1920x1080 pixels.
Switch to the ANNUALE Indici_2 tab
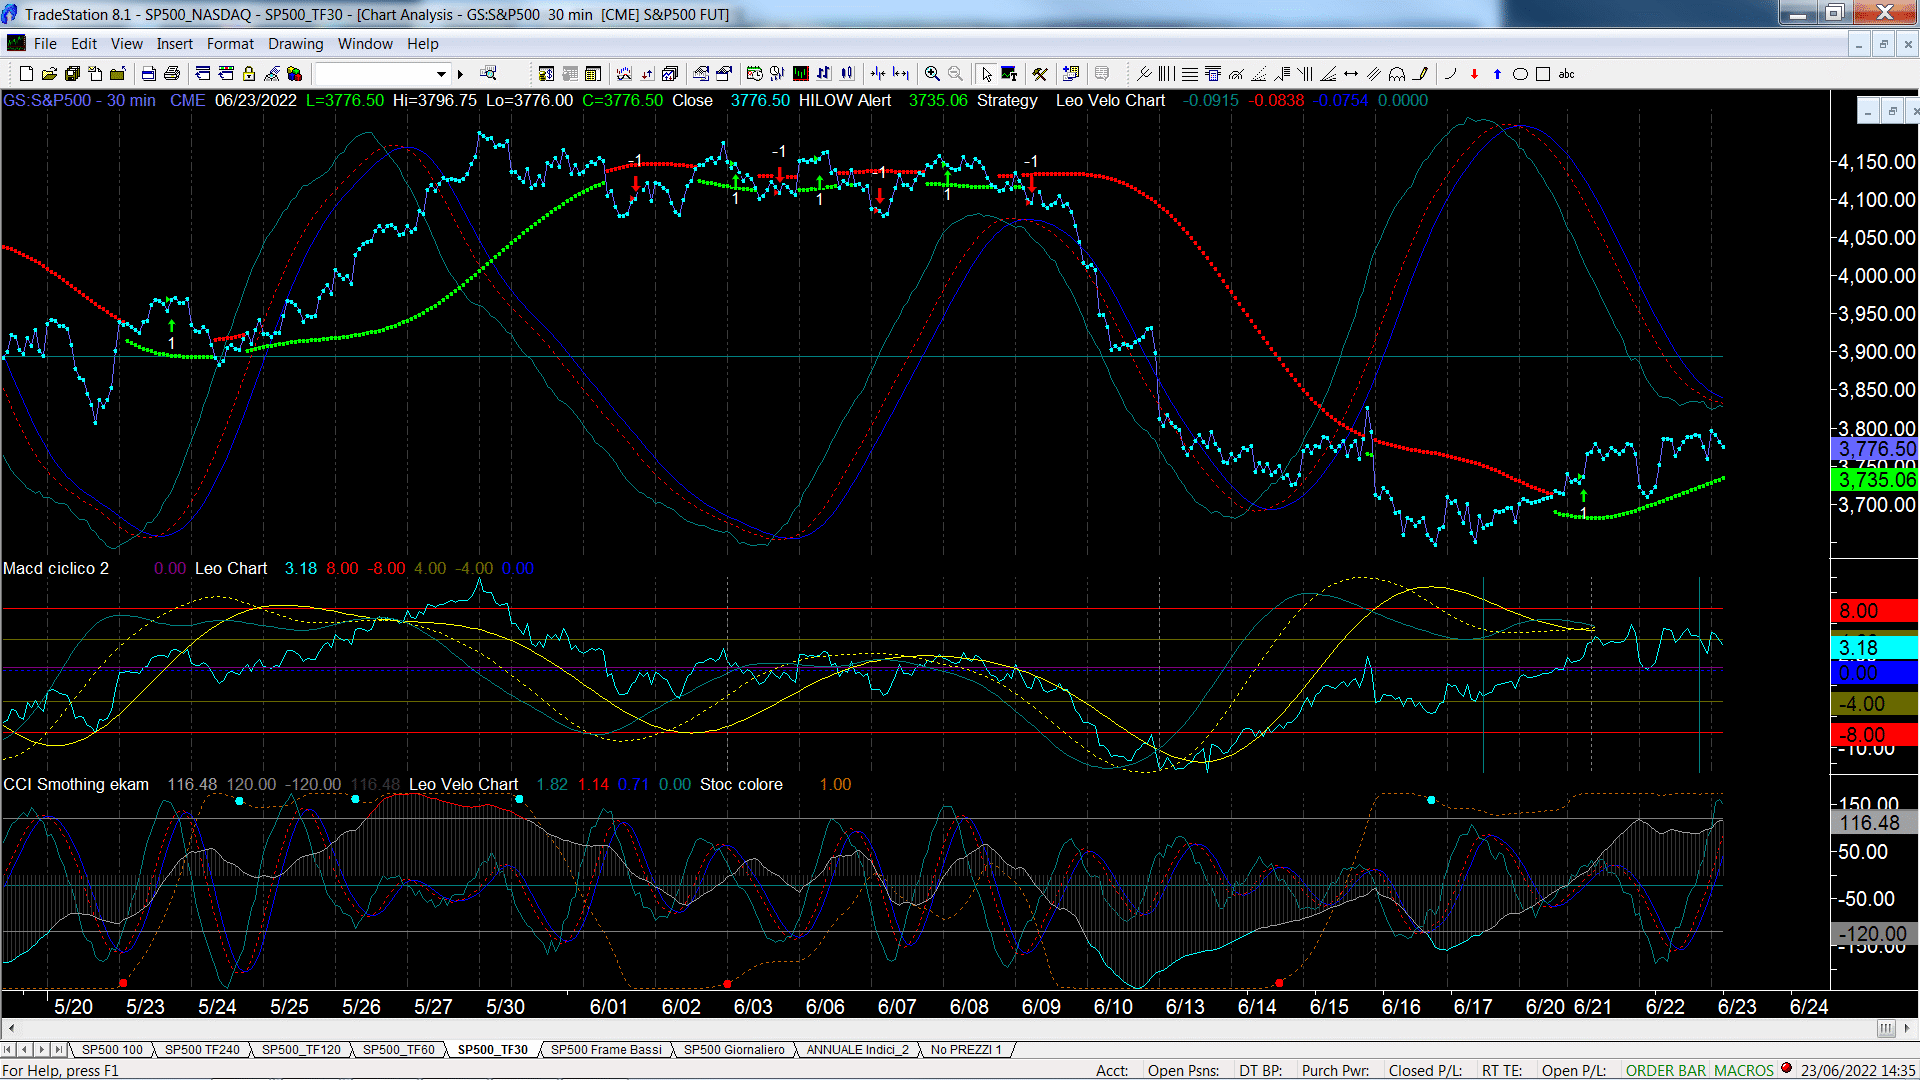[858, 1050]
